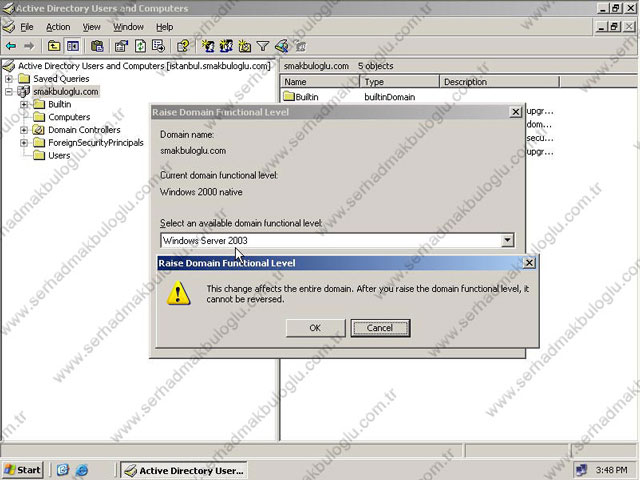Screen dimensions: 640x480
Task: Select the Active Directory Users and Computers root node
Action: tap(144, 66)
